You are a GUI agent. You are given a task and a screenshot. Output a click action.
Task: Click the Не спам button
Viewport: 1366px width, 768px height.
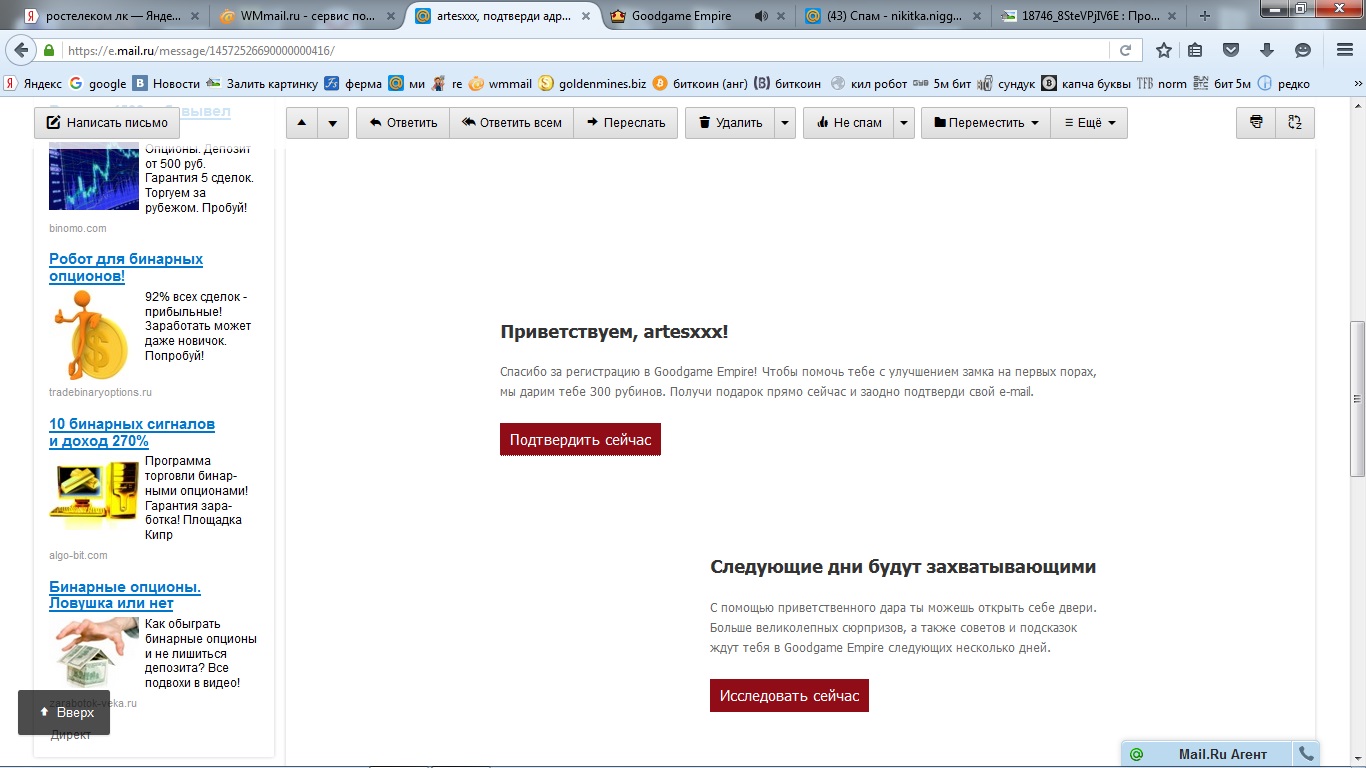click(x=849, y=123)
